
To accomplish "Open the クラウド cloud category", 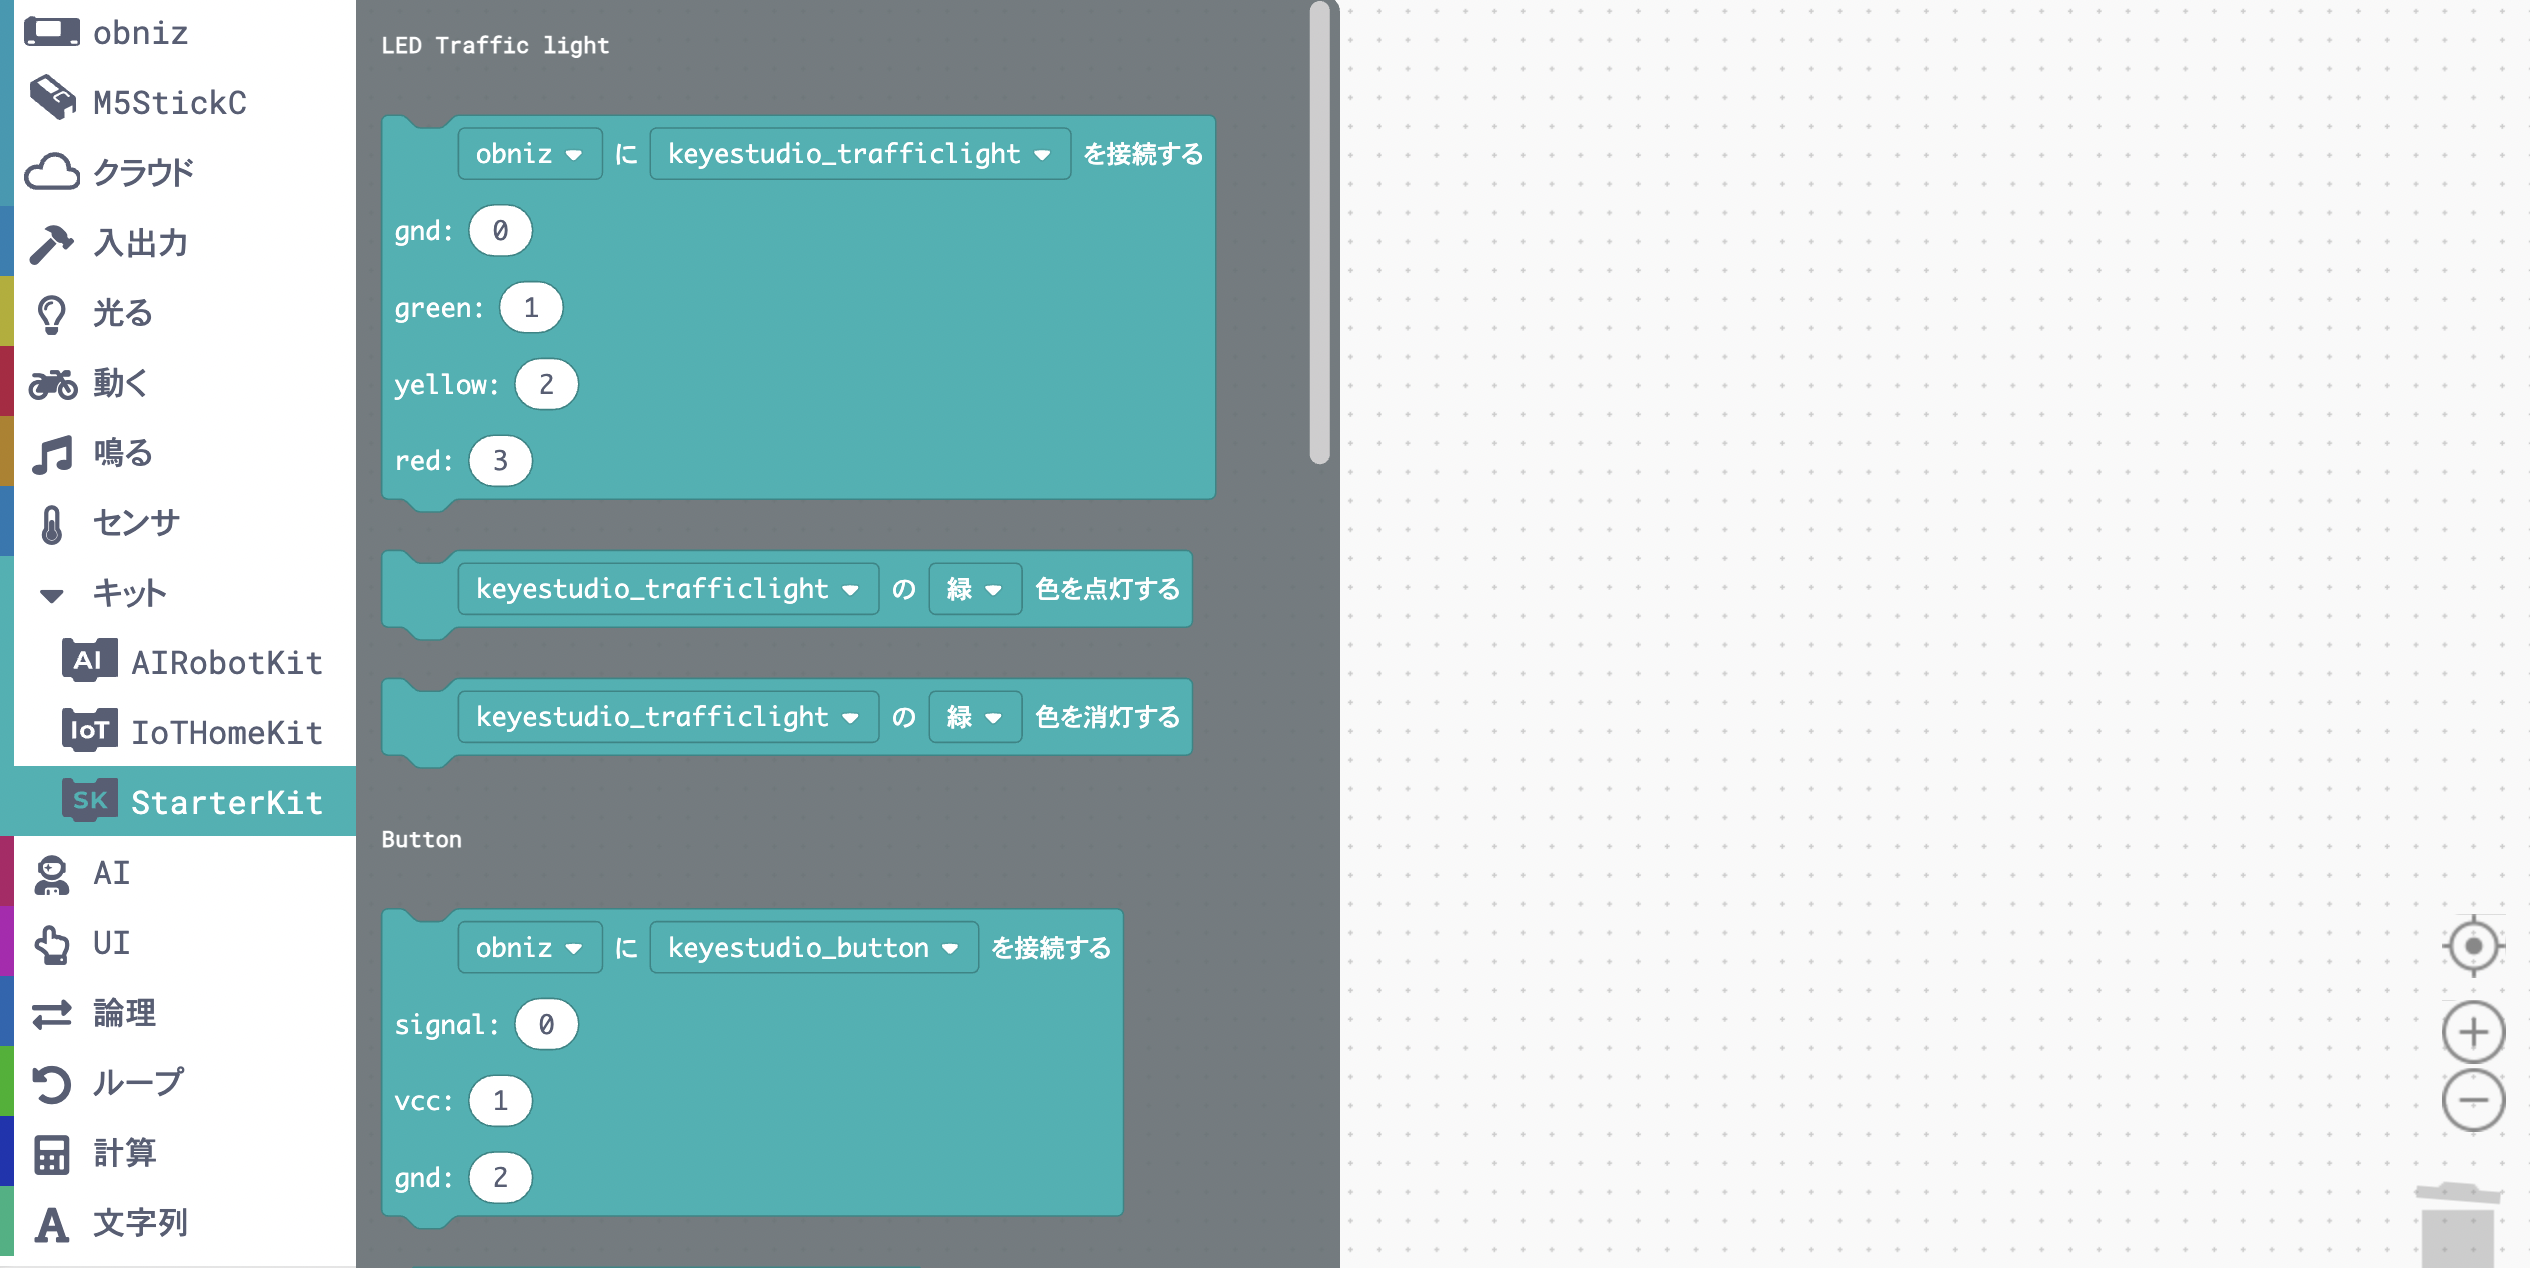I will click(x=143, y=173).
